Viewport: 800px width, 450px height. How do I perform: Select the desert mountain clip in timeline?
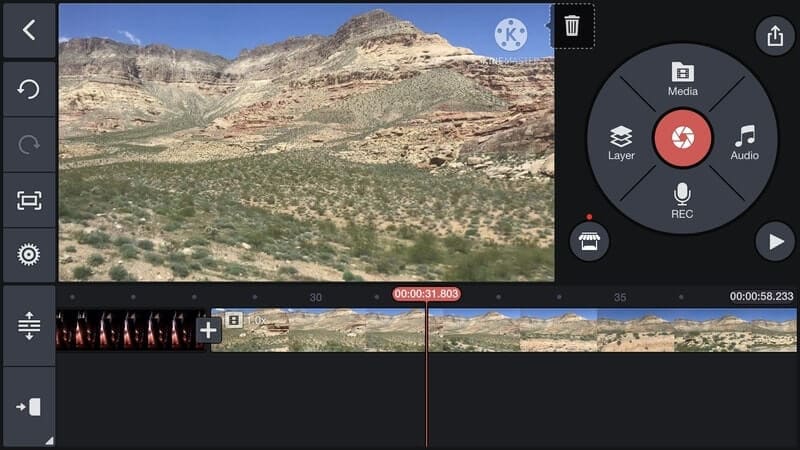click(504, 330)
